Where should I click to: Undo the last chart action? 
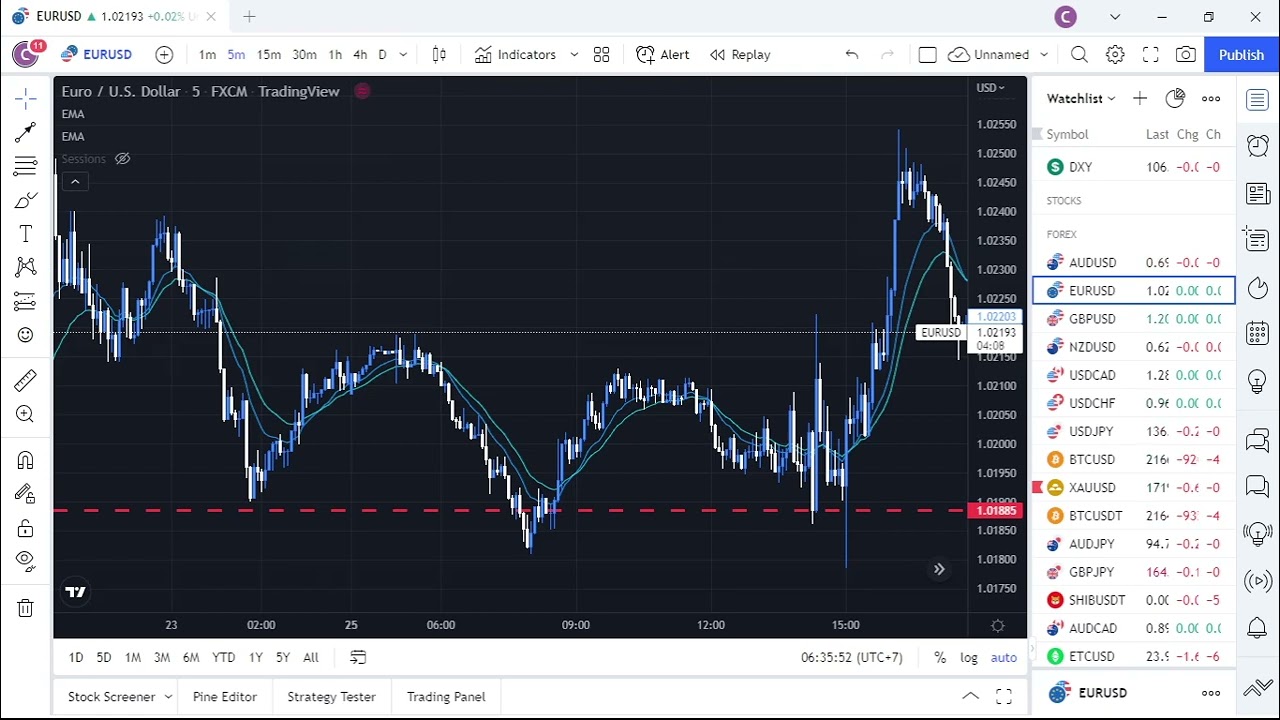point(852,55)
